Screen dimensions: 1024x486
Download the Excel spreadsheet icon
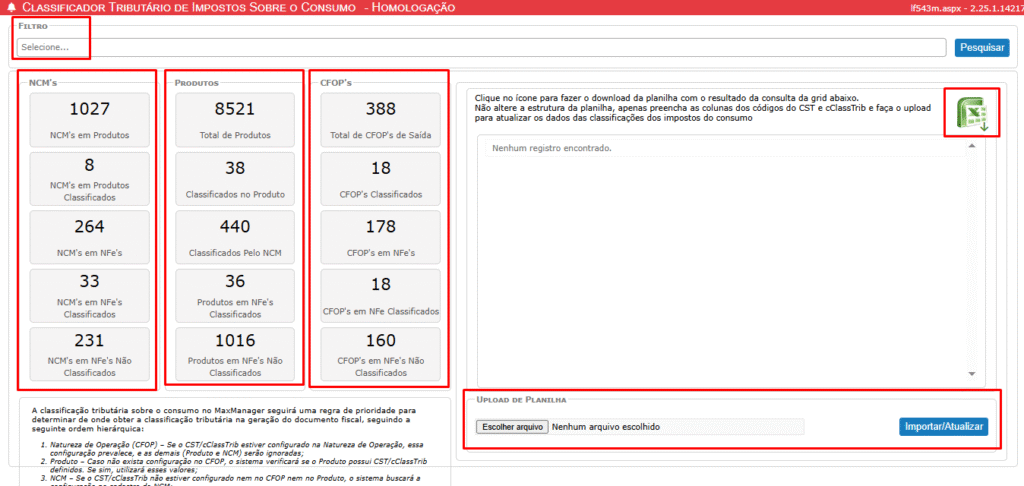tap(970, 115)
